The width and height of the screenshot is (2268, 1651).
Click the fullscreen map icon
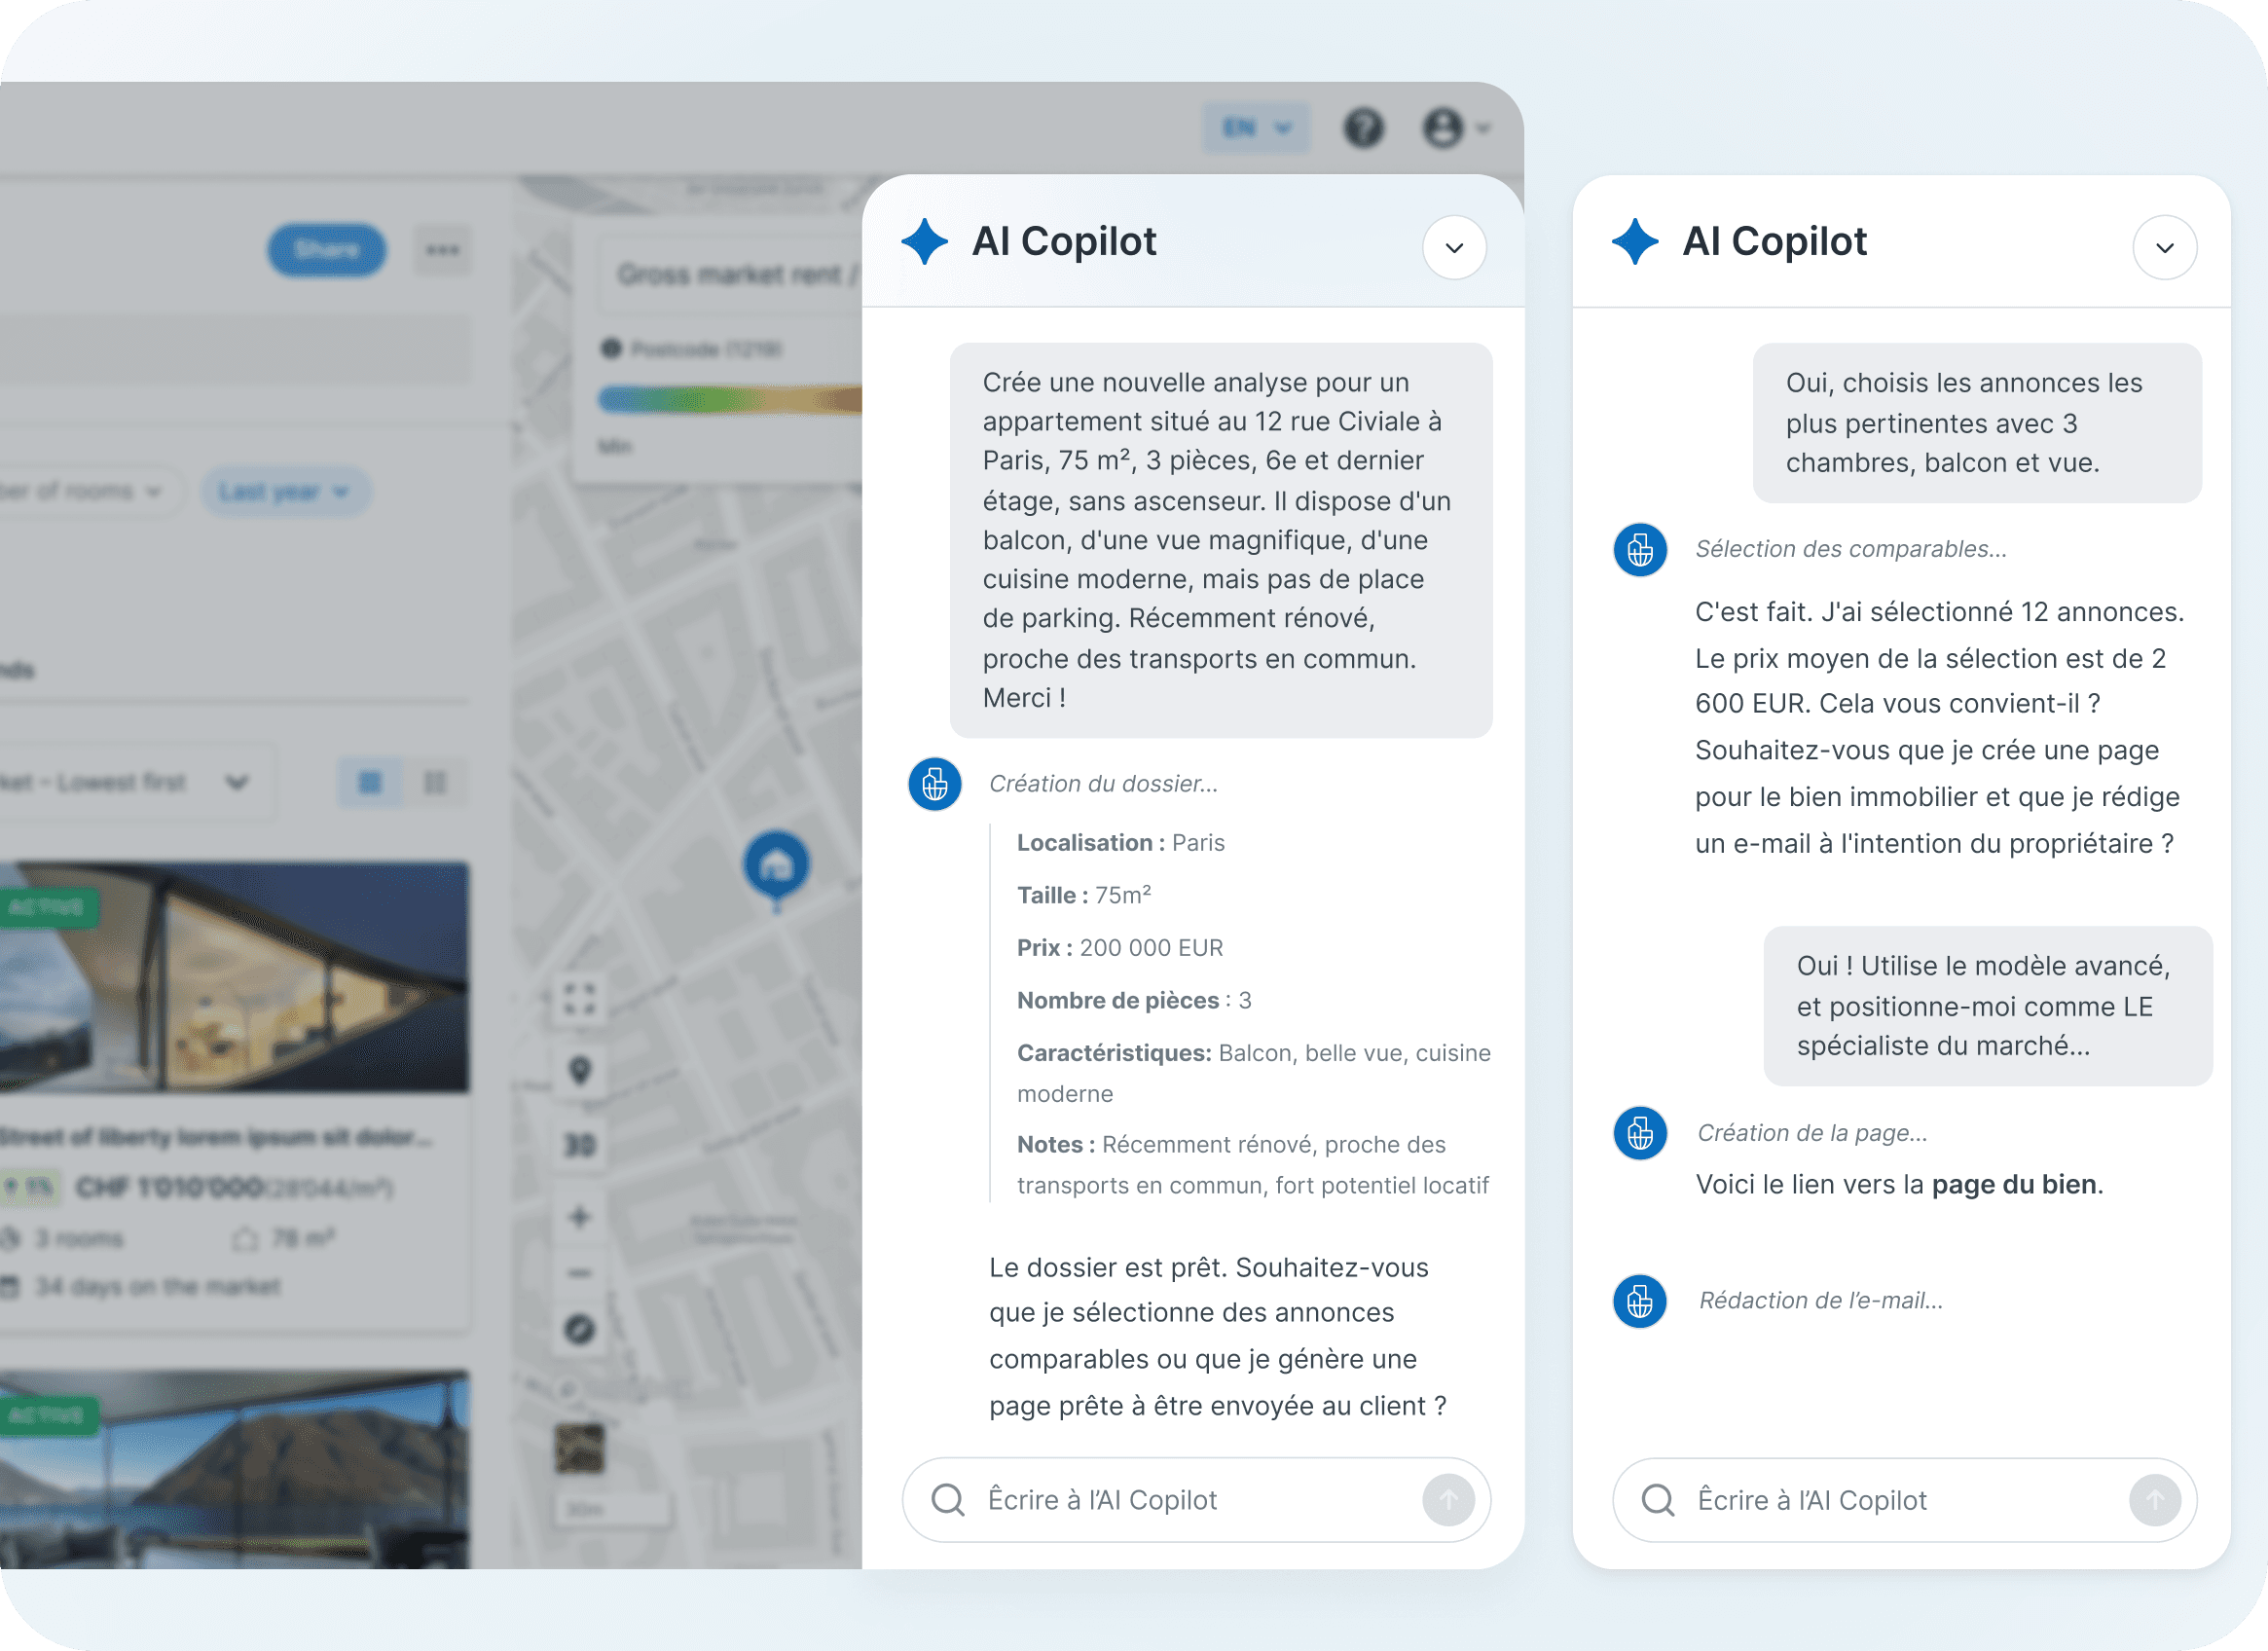(579, 998)
